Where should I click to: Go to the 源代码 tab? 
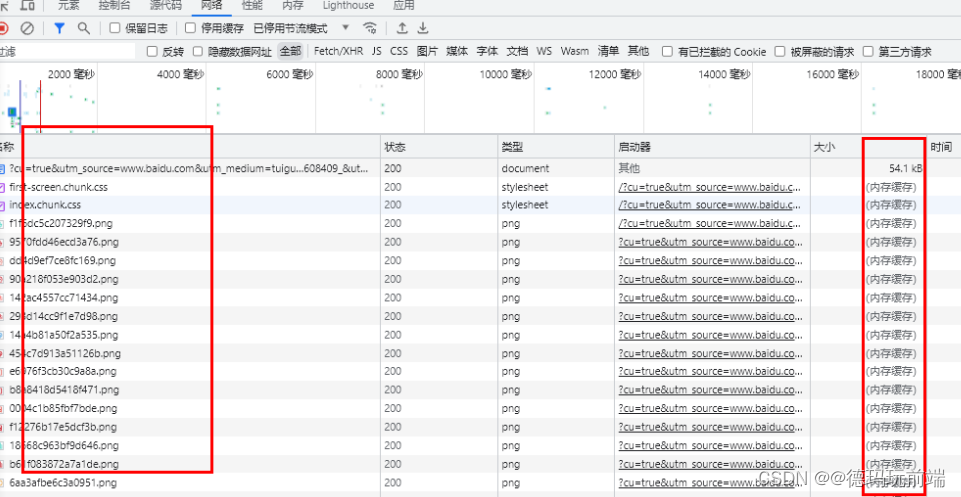tap(165, 6)
